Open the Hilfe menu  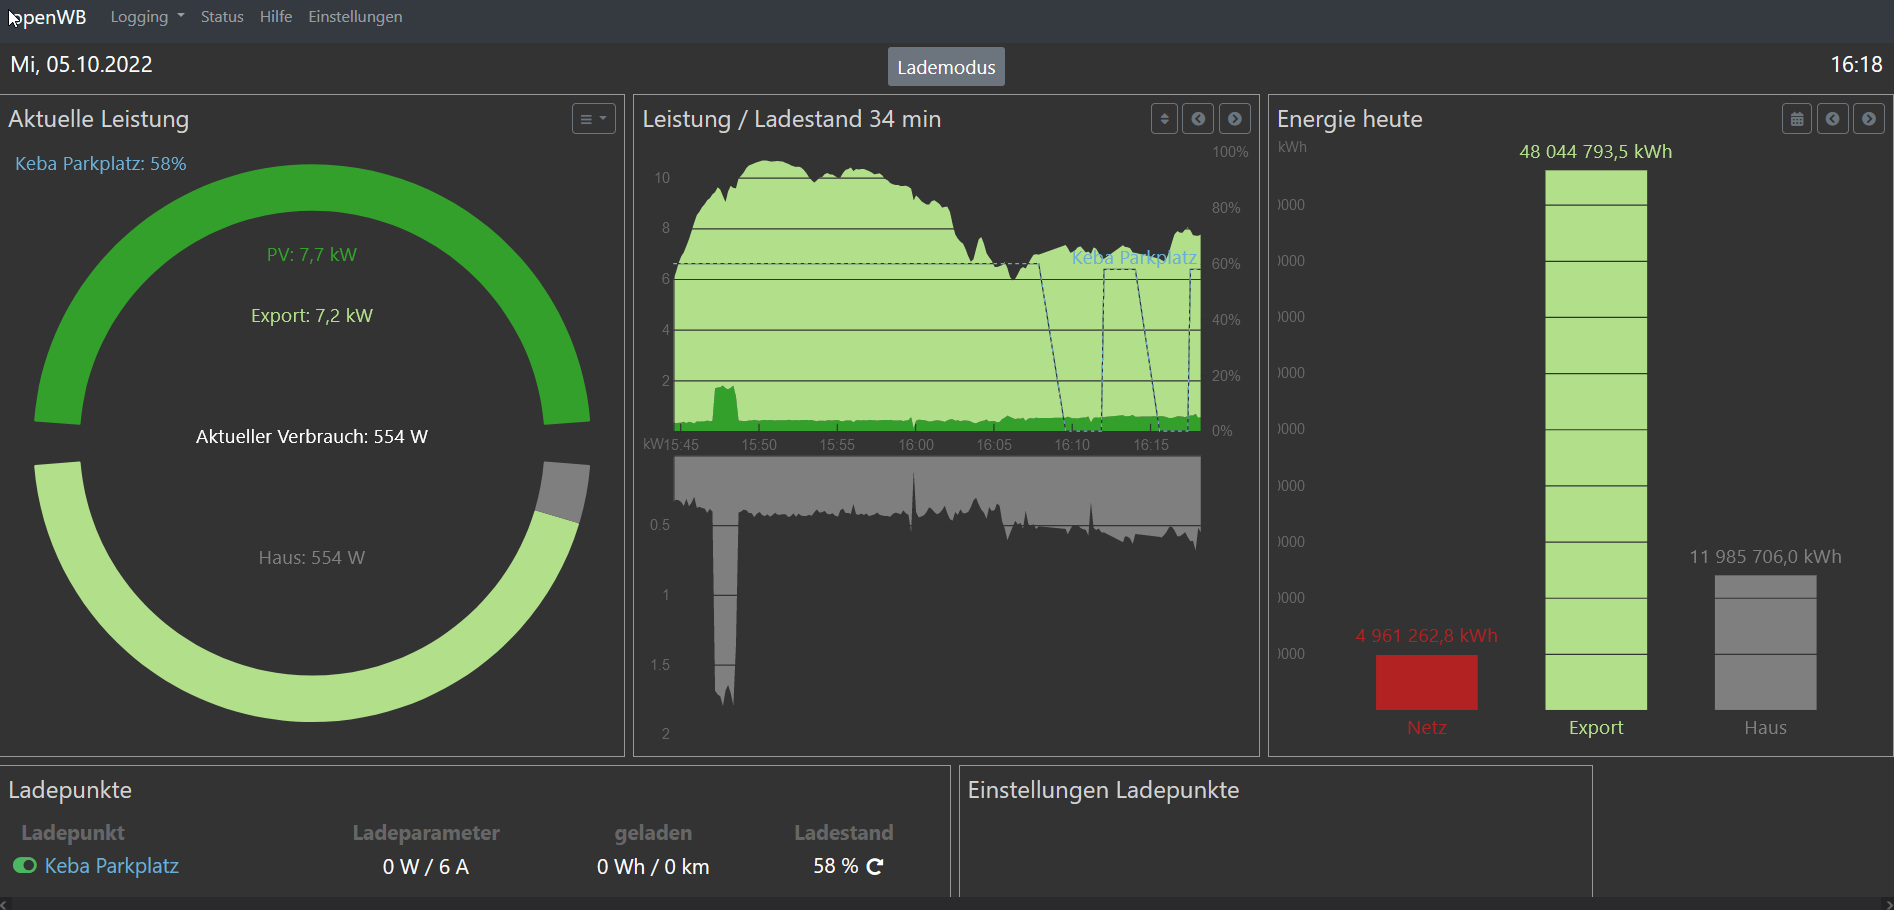click(276, 17)
